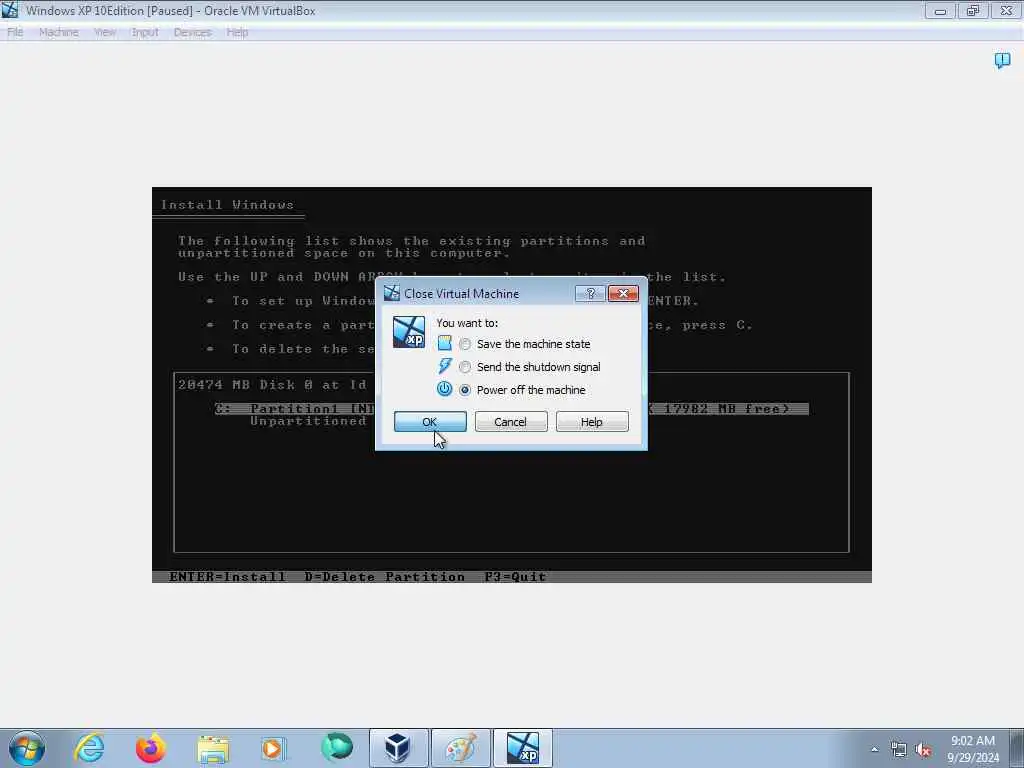The image size is (1024, 768).
Task: Confirm with the OK button
Action: [x=430, y=422]
